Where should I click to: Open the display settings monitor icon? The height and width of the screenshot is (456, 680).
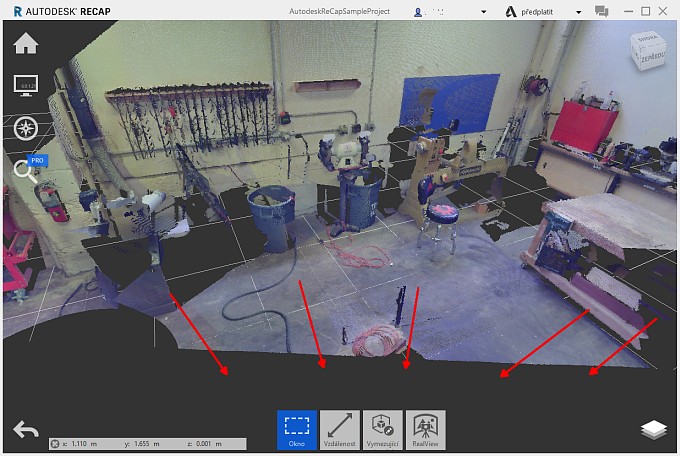25,86
